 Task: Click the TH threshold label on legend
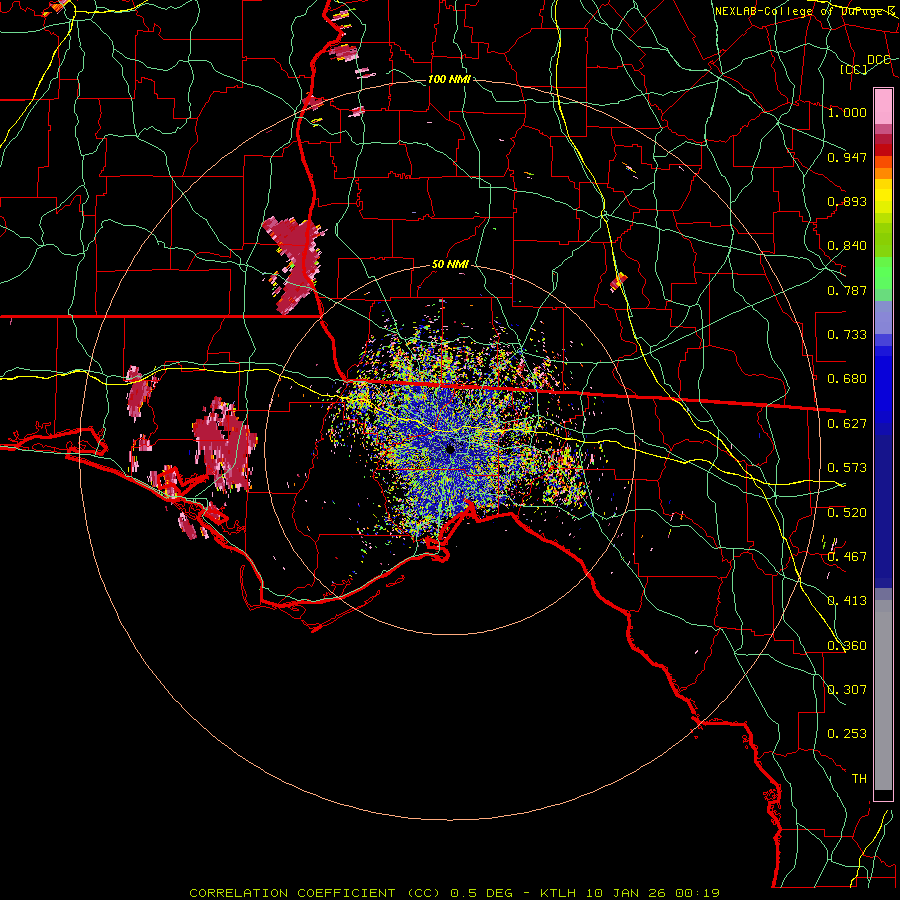coord(859,779)
